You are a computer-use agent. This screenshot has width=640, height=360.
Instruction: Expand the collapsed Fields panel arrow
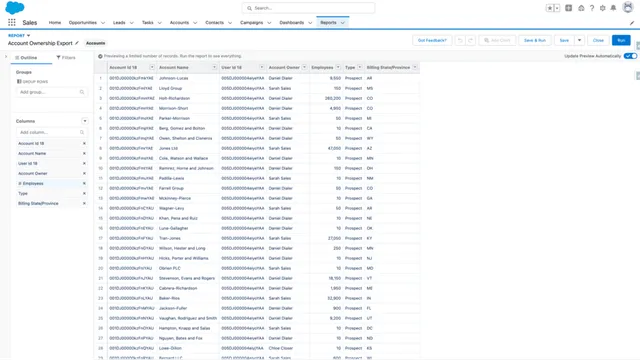coord(6,57)
